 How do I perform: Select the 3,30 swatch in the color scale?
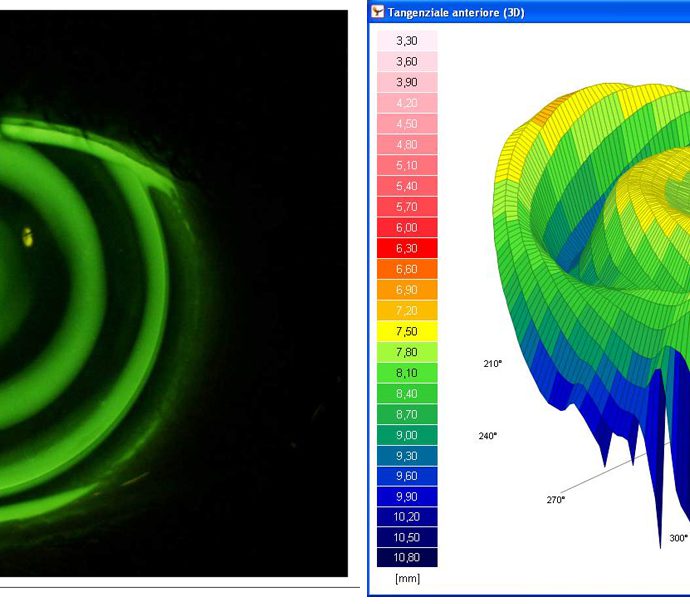pos(406,40)
